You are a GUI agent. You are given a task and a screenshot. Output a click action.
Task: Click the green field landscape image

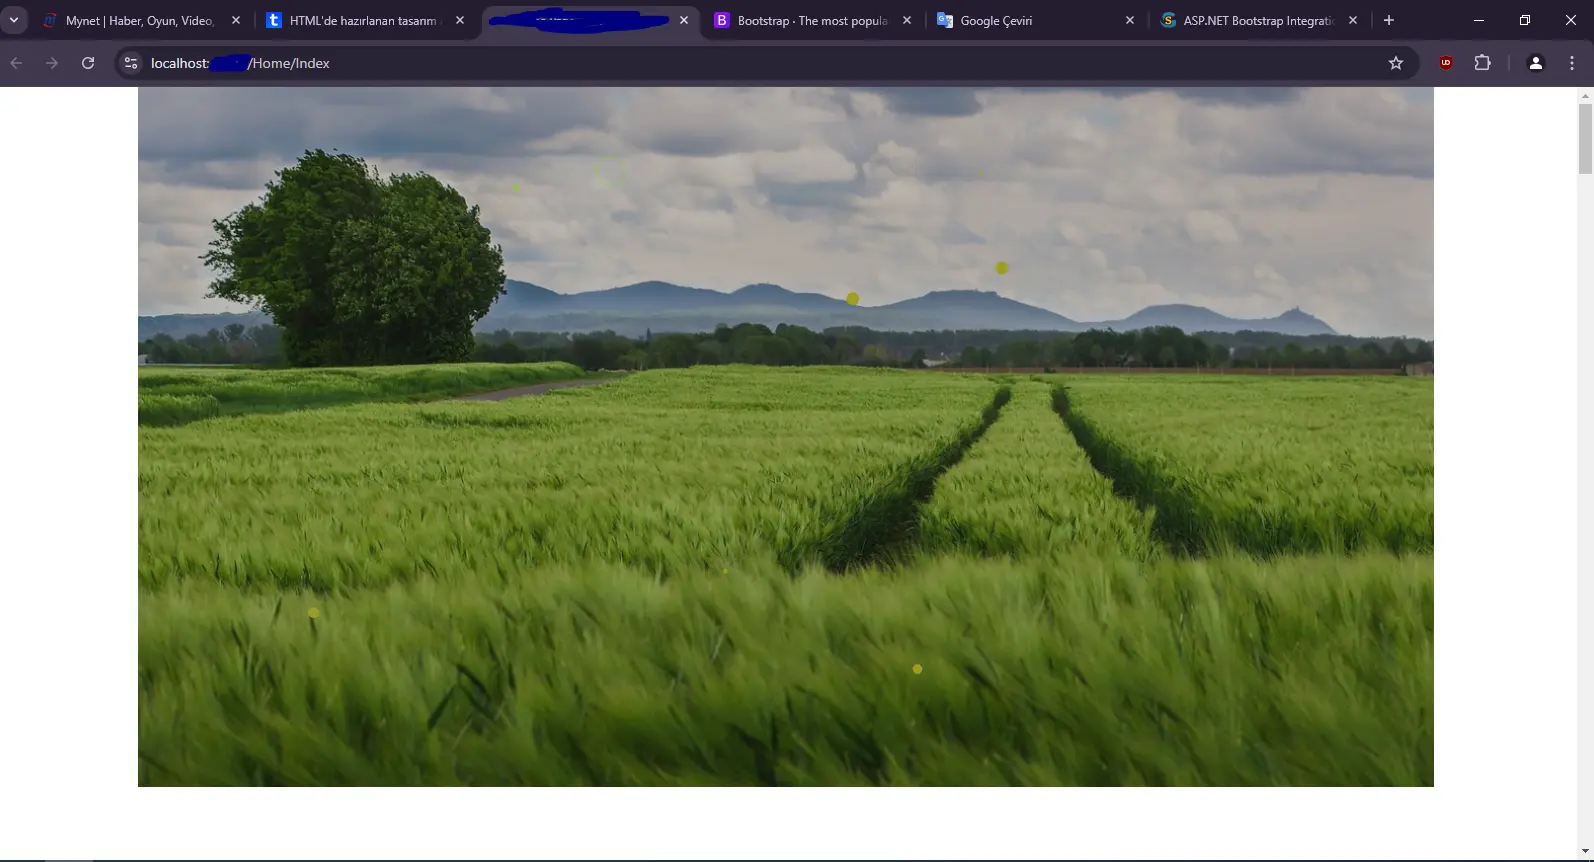[x=786, y=437]
